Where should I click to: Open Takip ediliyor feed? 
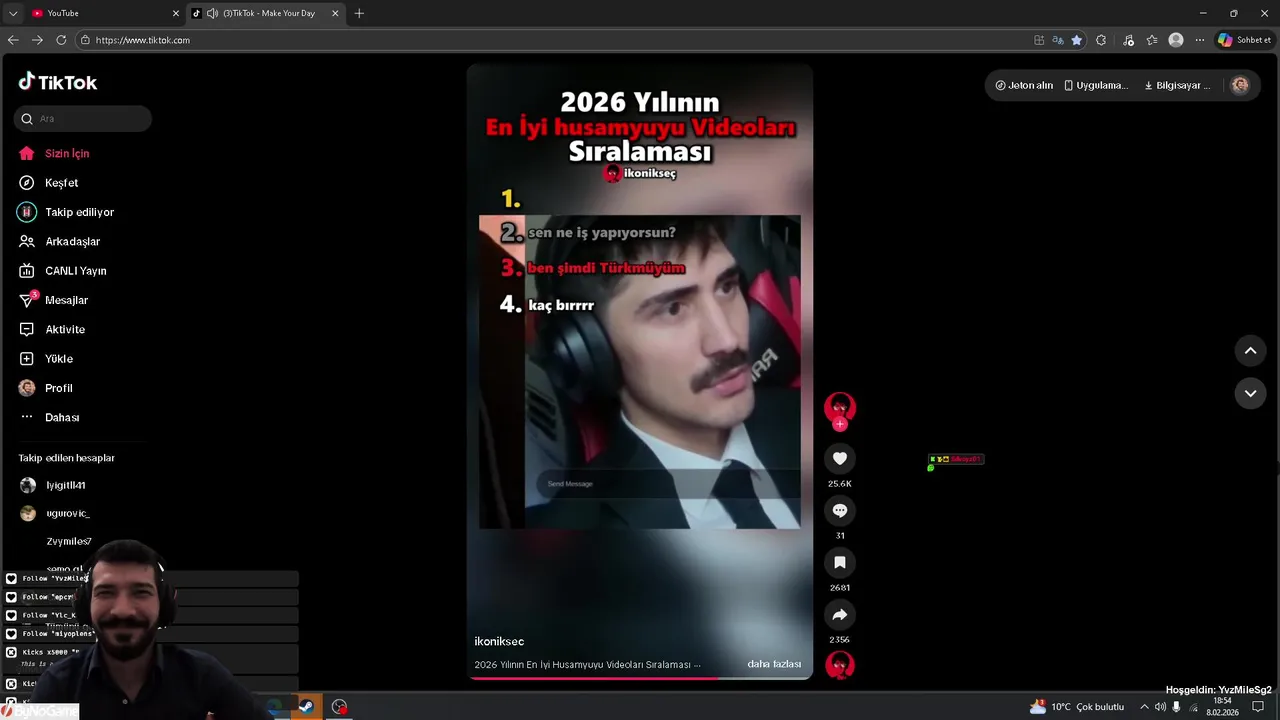coord(66,212)
